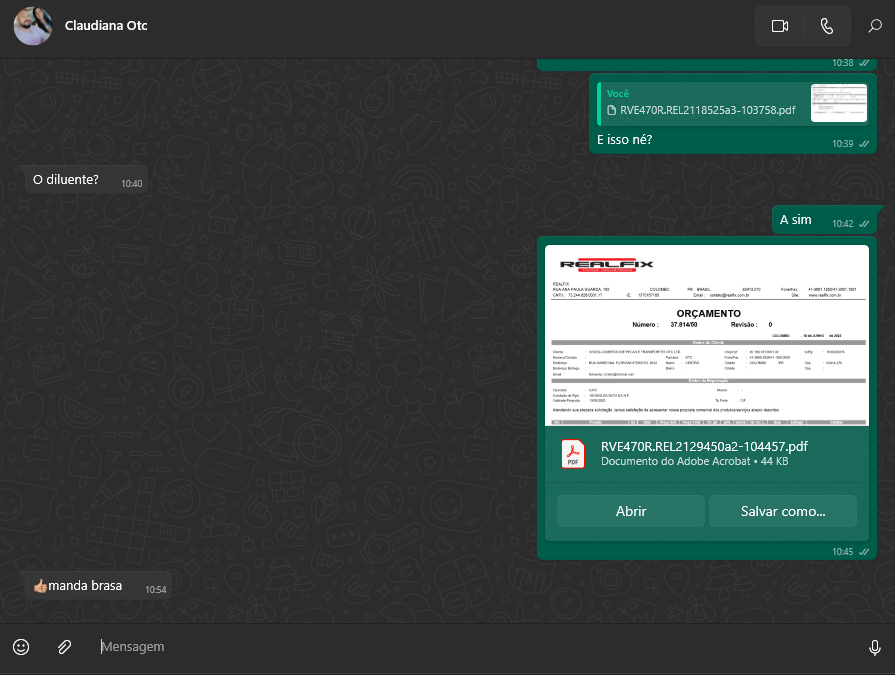Screen dimensions: 895x675
Task: Record a voice message with microphone
Action: click(x=874, y=647)
